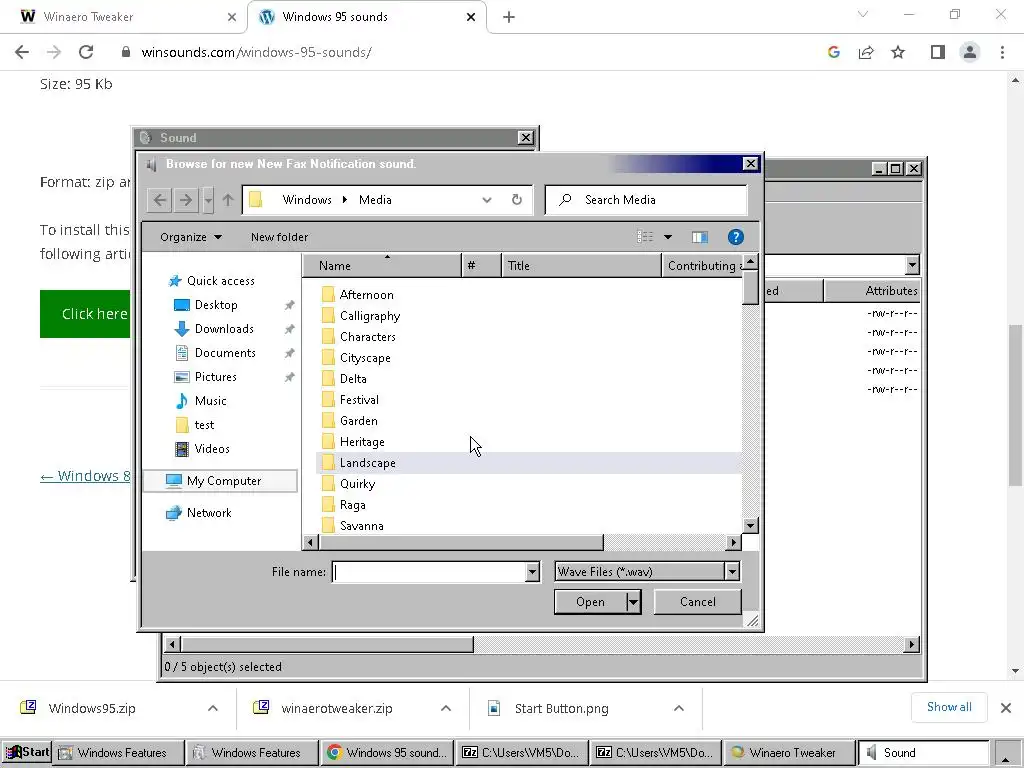The image size is (1024, 768).
Task: Expand the Open button split arrow
Action: pos(633,602)
